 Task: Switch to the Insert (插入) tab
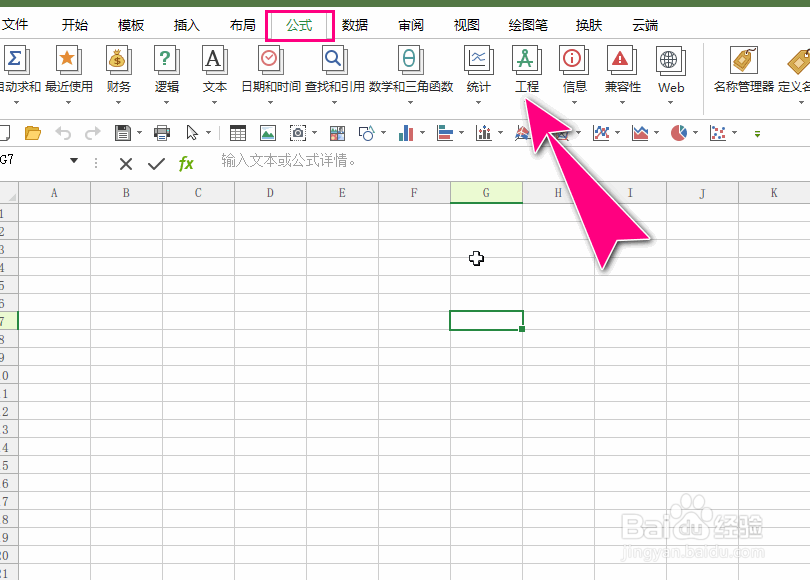(x=186, y=25)
